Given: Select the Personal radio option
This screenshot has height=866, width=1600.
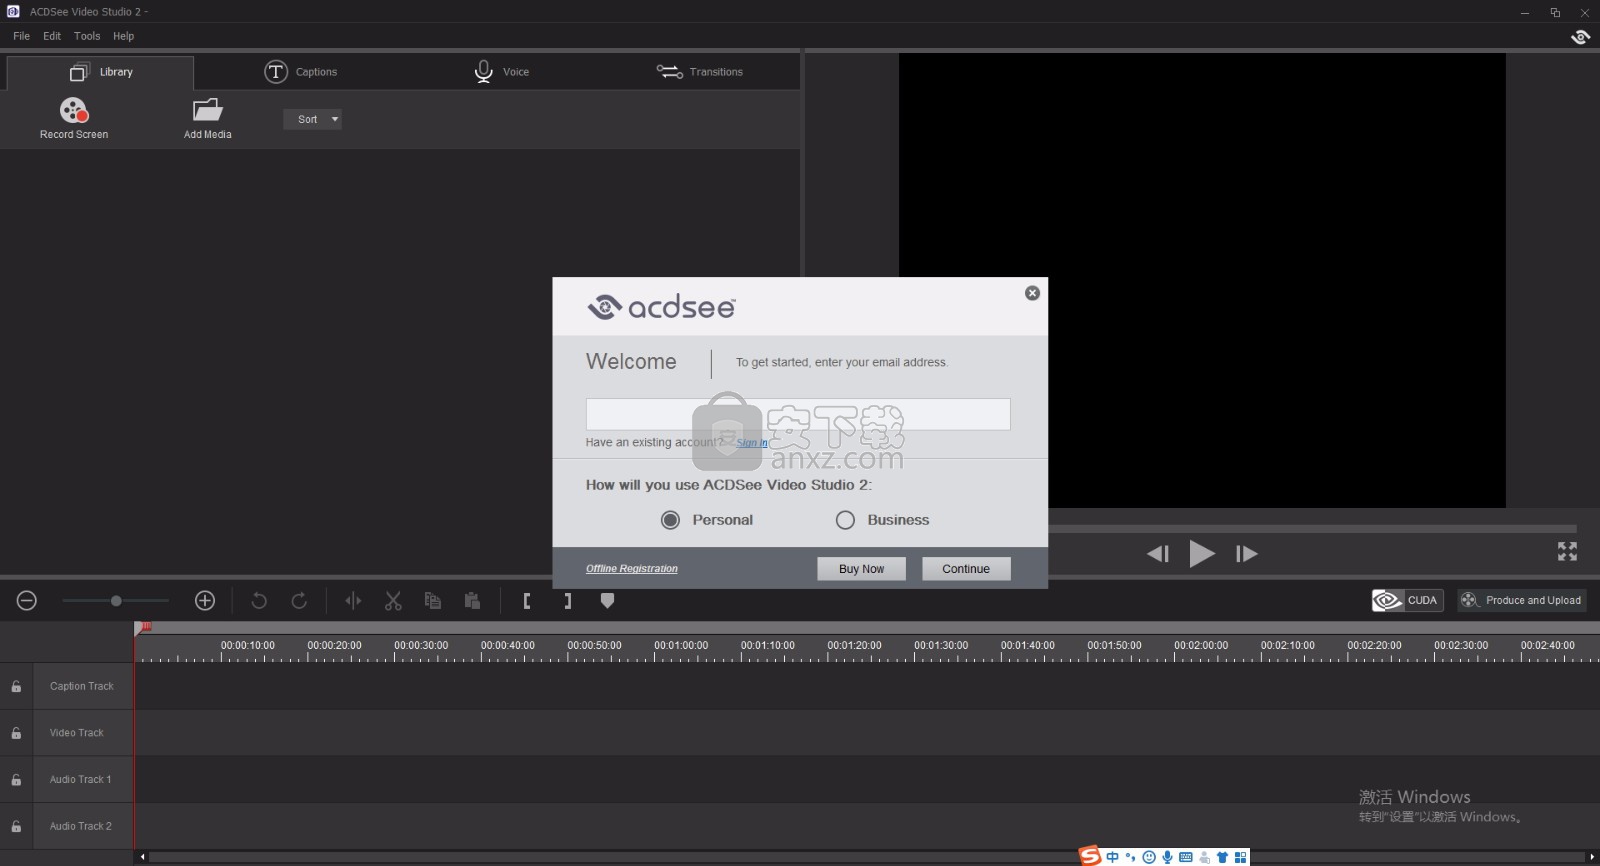Looking at the screenshot, I should (670, 520).
